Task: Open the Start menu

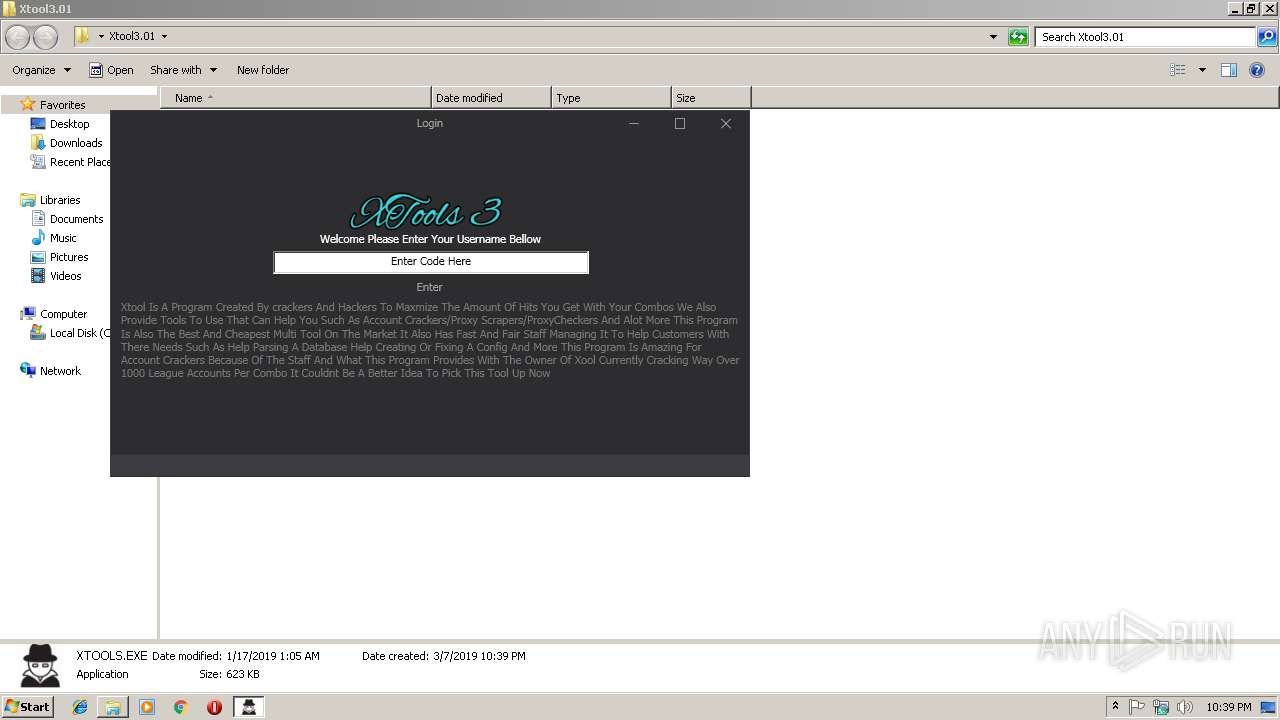Action: (x=28, y=706)
